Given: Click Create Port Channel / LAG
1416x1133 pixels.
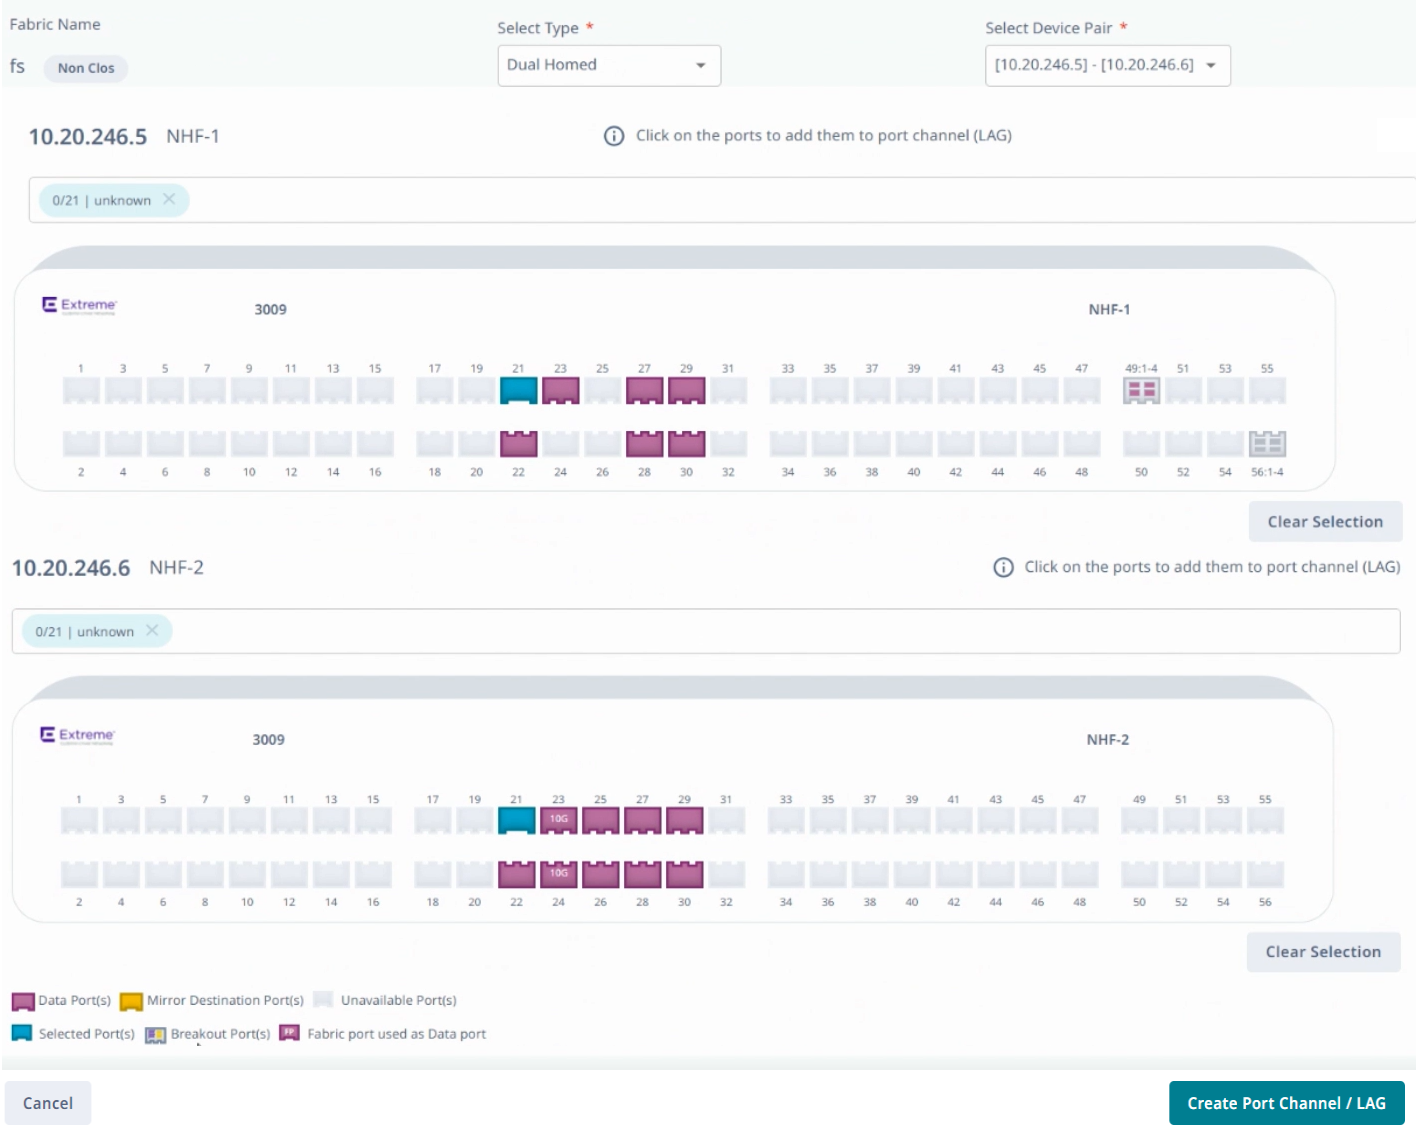Looking at the screenshot, I should pos(1286,1103).
